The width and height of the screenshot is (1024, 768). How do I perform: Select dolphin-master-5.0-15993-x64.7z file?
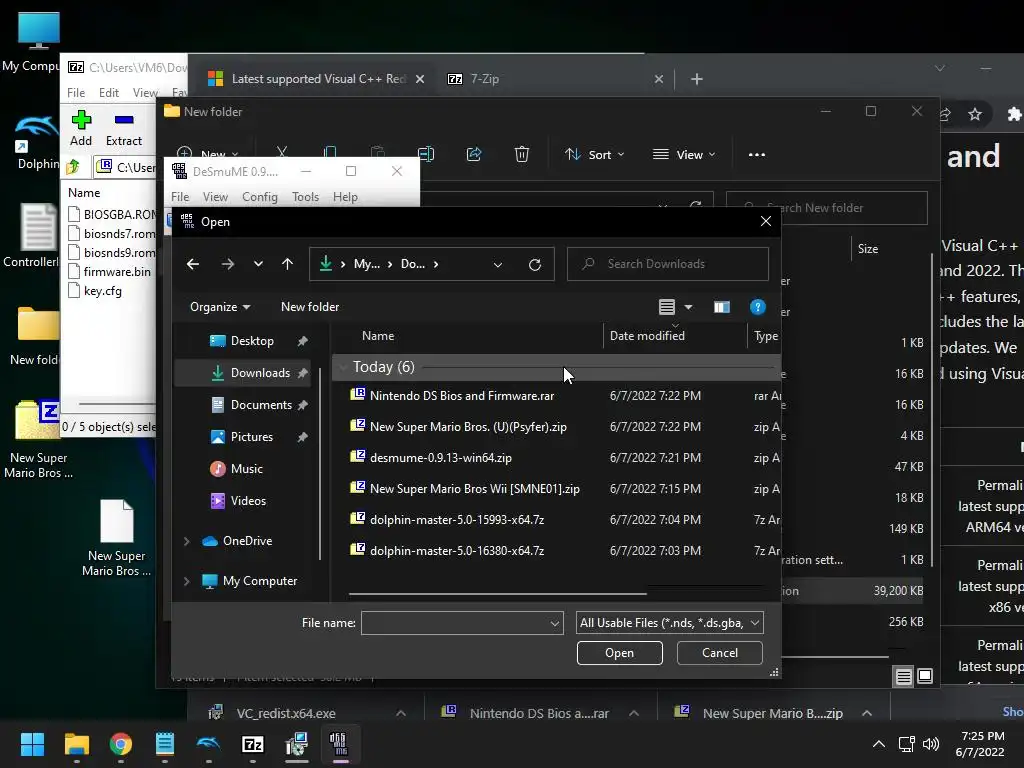[x=457, y=520]
